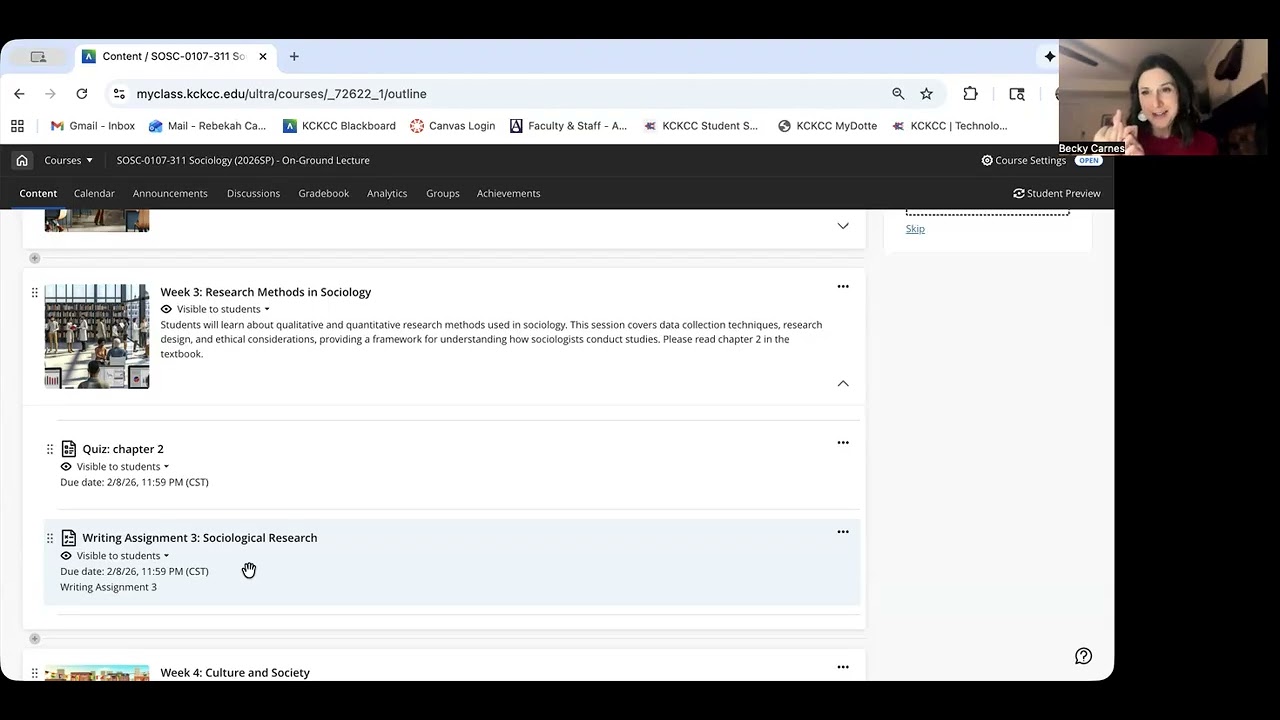Open the Faculty & Staff bookmark
Viewport: 1280px width, 720px height.
click(568, 126)
